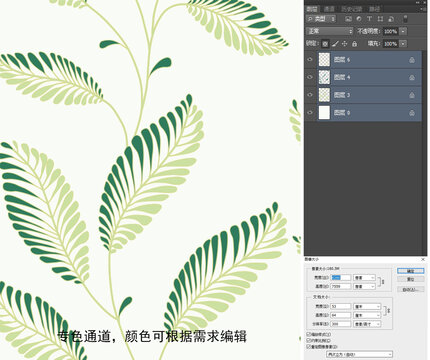Close the Image Size dialog
430x360 pixels.
point(423,259)
